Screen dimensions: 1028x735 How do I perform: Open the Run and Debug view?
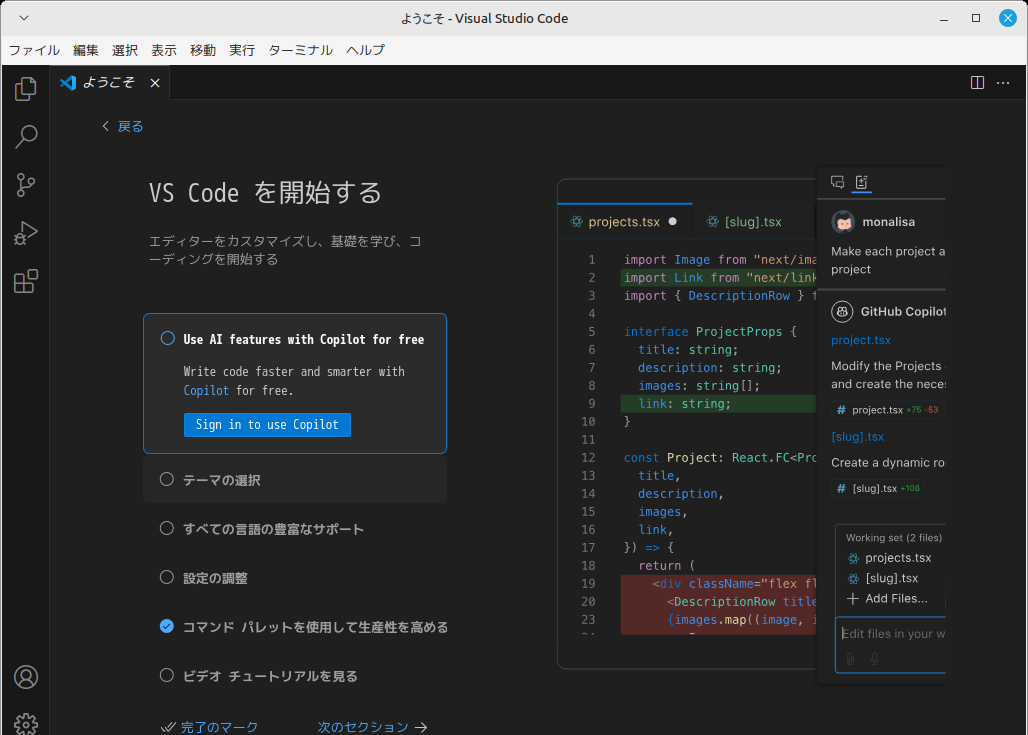26,233
